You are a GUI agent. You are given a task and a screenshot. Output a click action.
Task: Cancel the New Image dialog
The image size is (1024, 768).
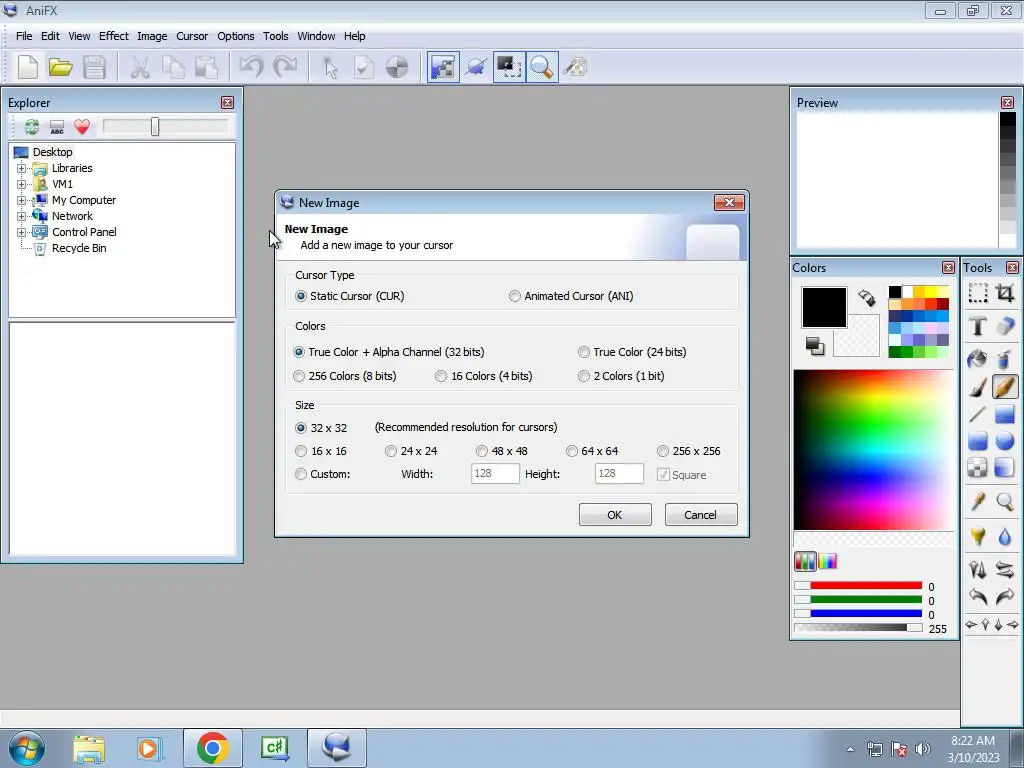[x=701, y=515]
